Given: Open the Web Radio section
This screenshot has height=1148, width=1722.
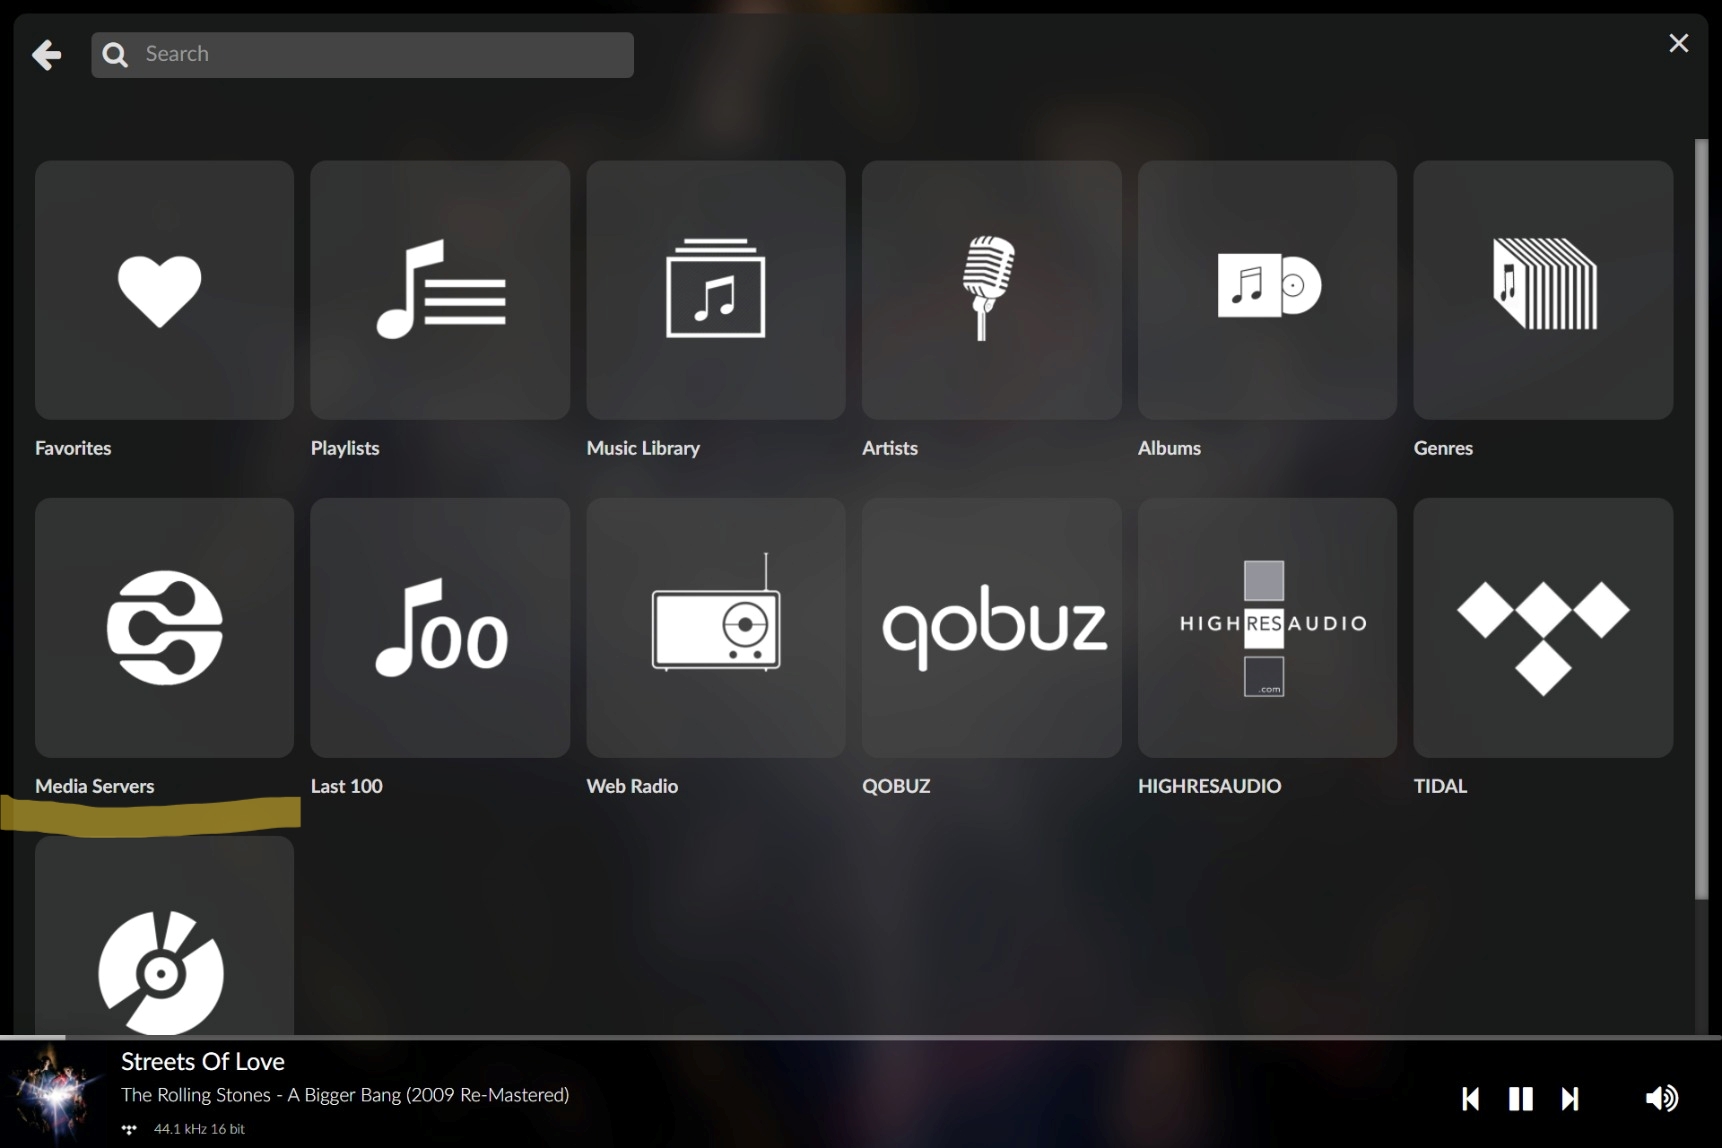Looking at the screenshot, I should click(x=714, y=627).
